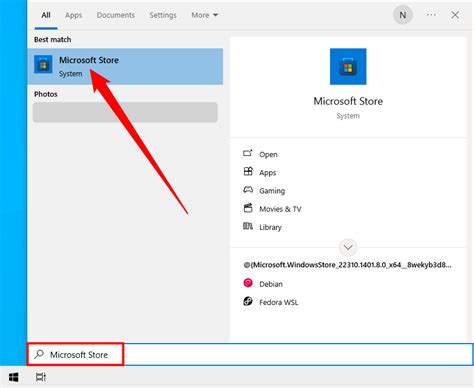The width and height of the screenshot is (474, 388).
Task: Jump to Gaming section of the Store
Action: 272,191
